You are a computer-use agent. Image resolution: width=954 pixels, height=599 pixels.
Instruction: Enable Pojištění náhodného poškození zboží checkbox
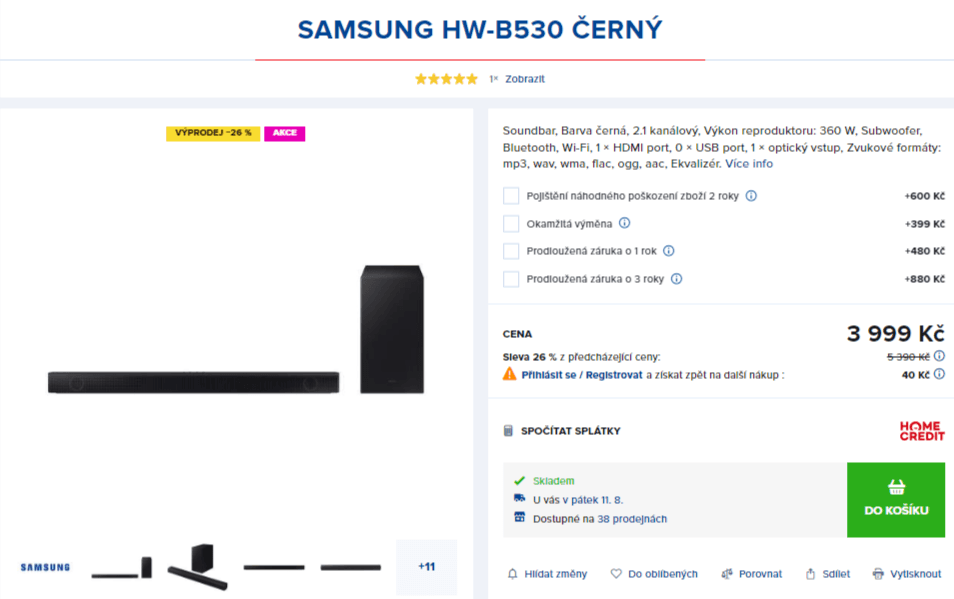click(511, 196)
